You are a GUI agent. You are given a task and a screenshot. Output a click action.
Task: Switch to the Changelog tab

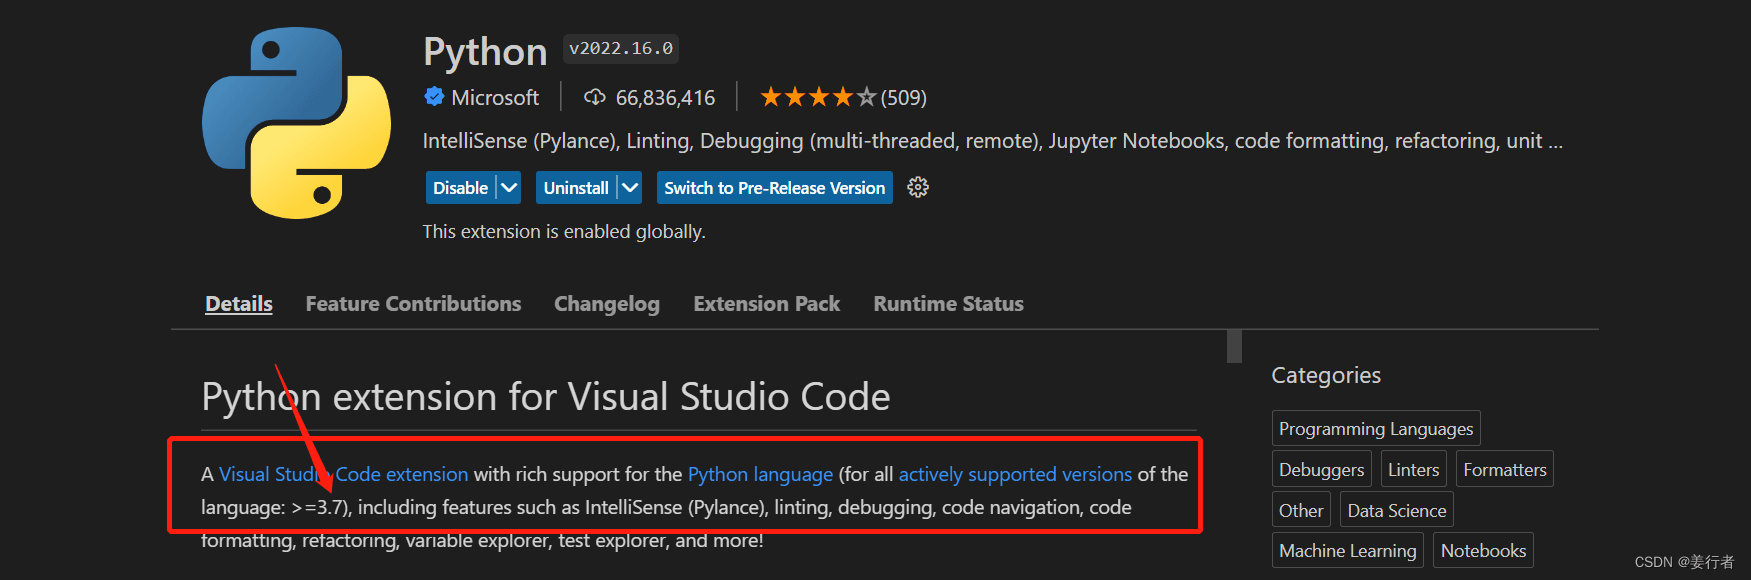(x=607, y=304)
